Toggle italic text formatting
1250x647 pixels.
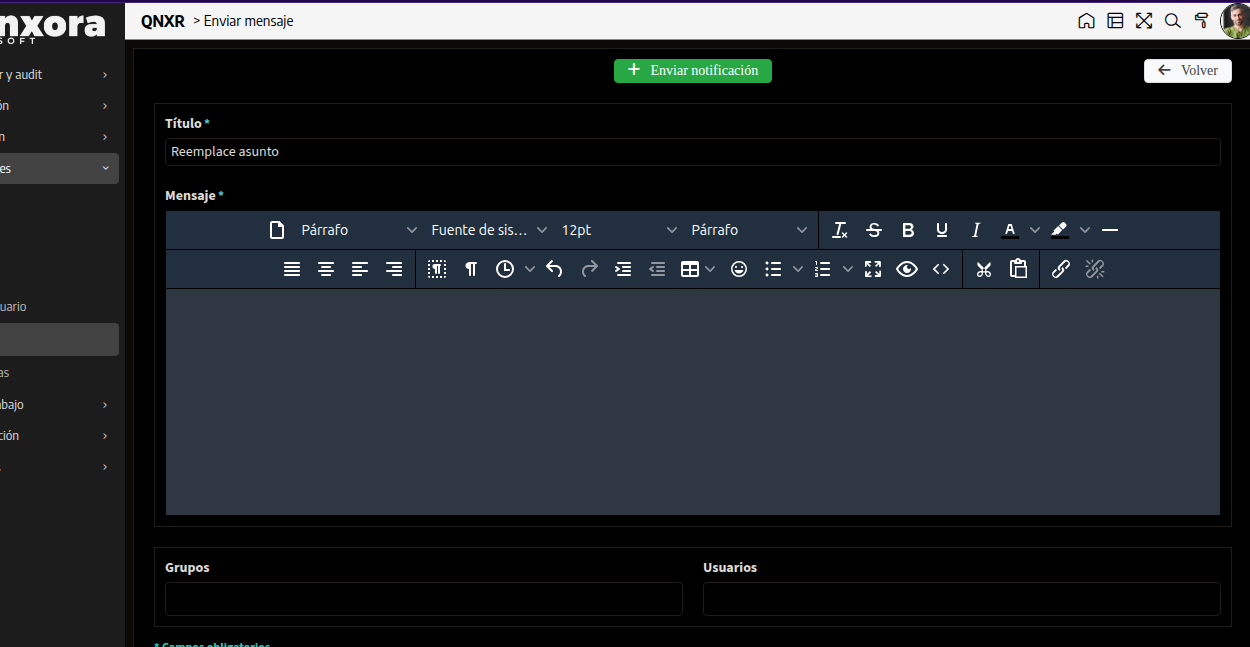pos(976,230)
